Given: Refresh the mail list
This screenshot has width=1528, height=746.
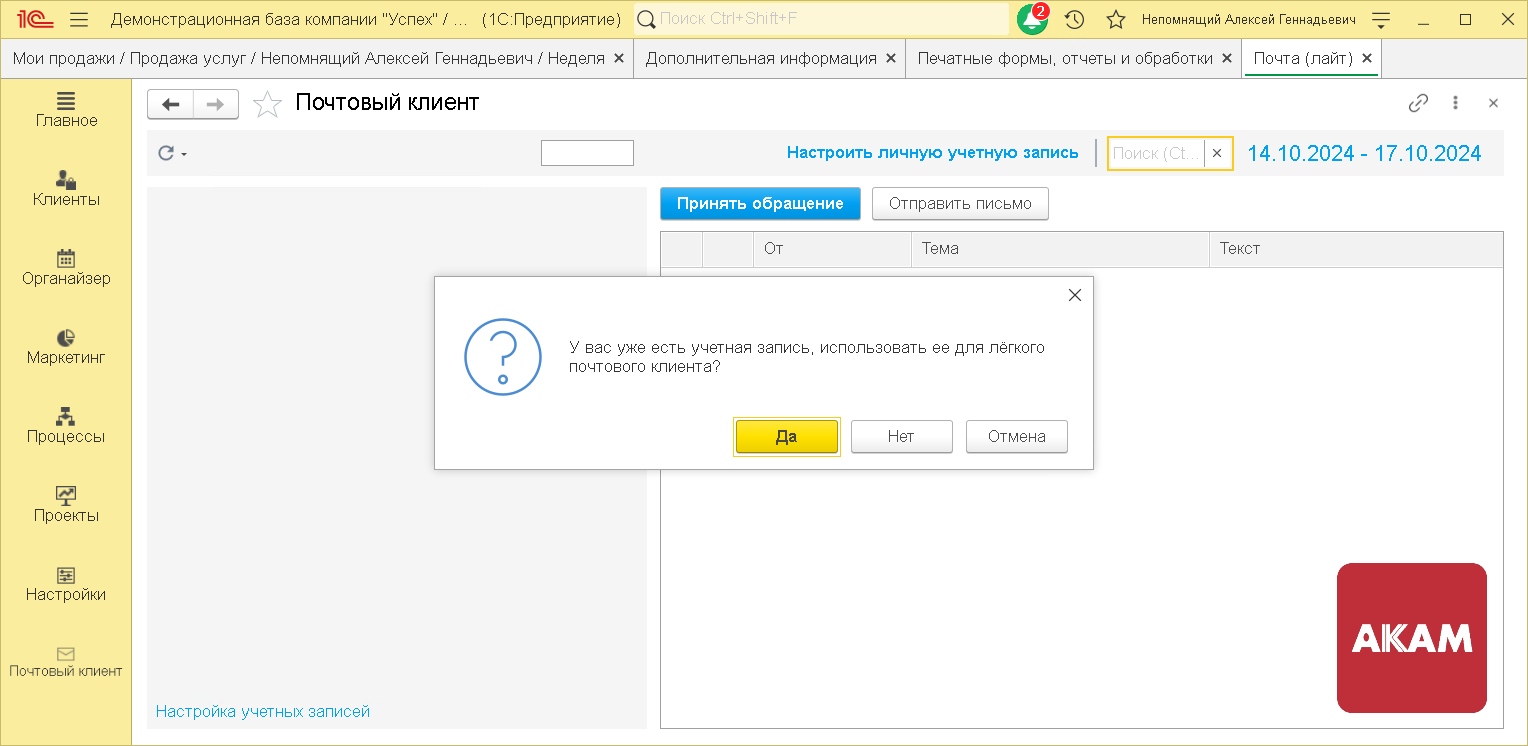Looking at the screenshot, I should (166, 153).
